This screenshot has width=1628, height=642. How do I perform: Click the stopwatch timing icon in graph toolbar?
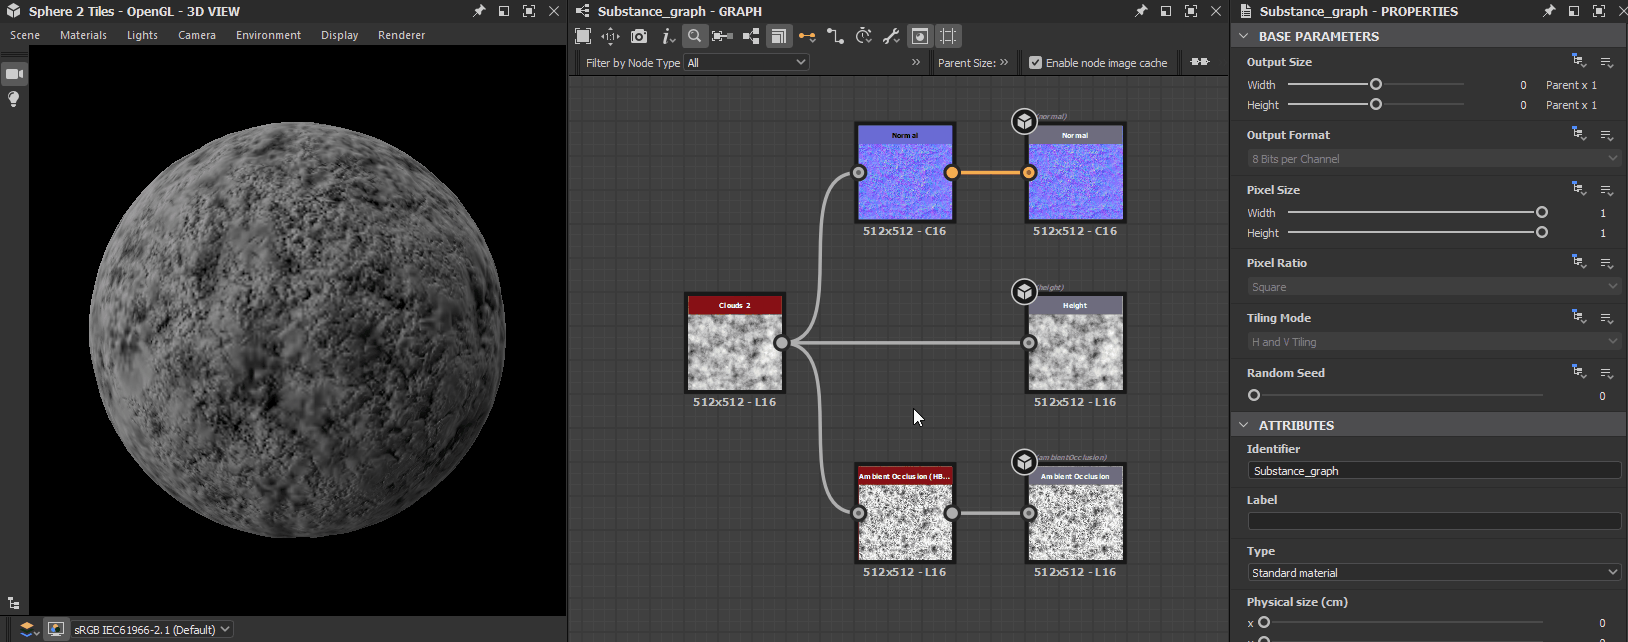(x=864, y=36)
